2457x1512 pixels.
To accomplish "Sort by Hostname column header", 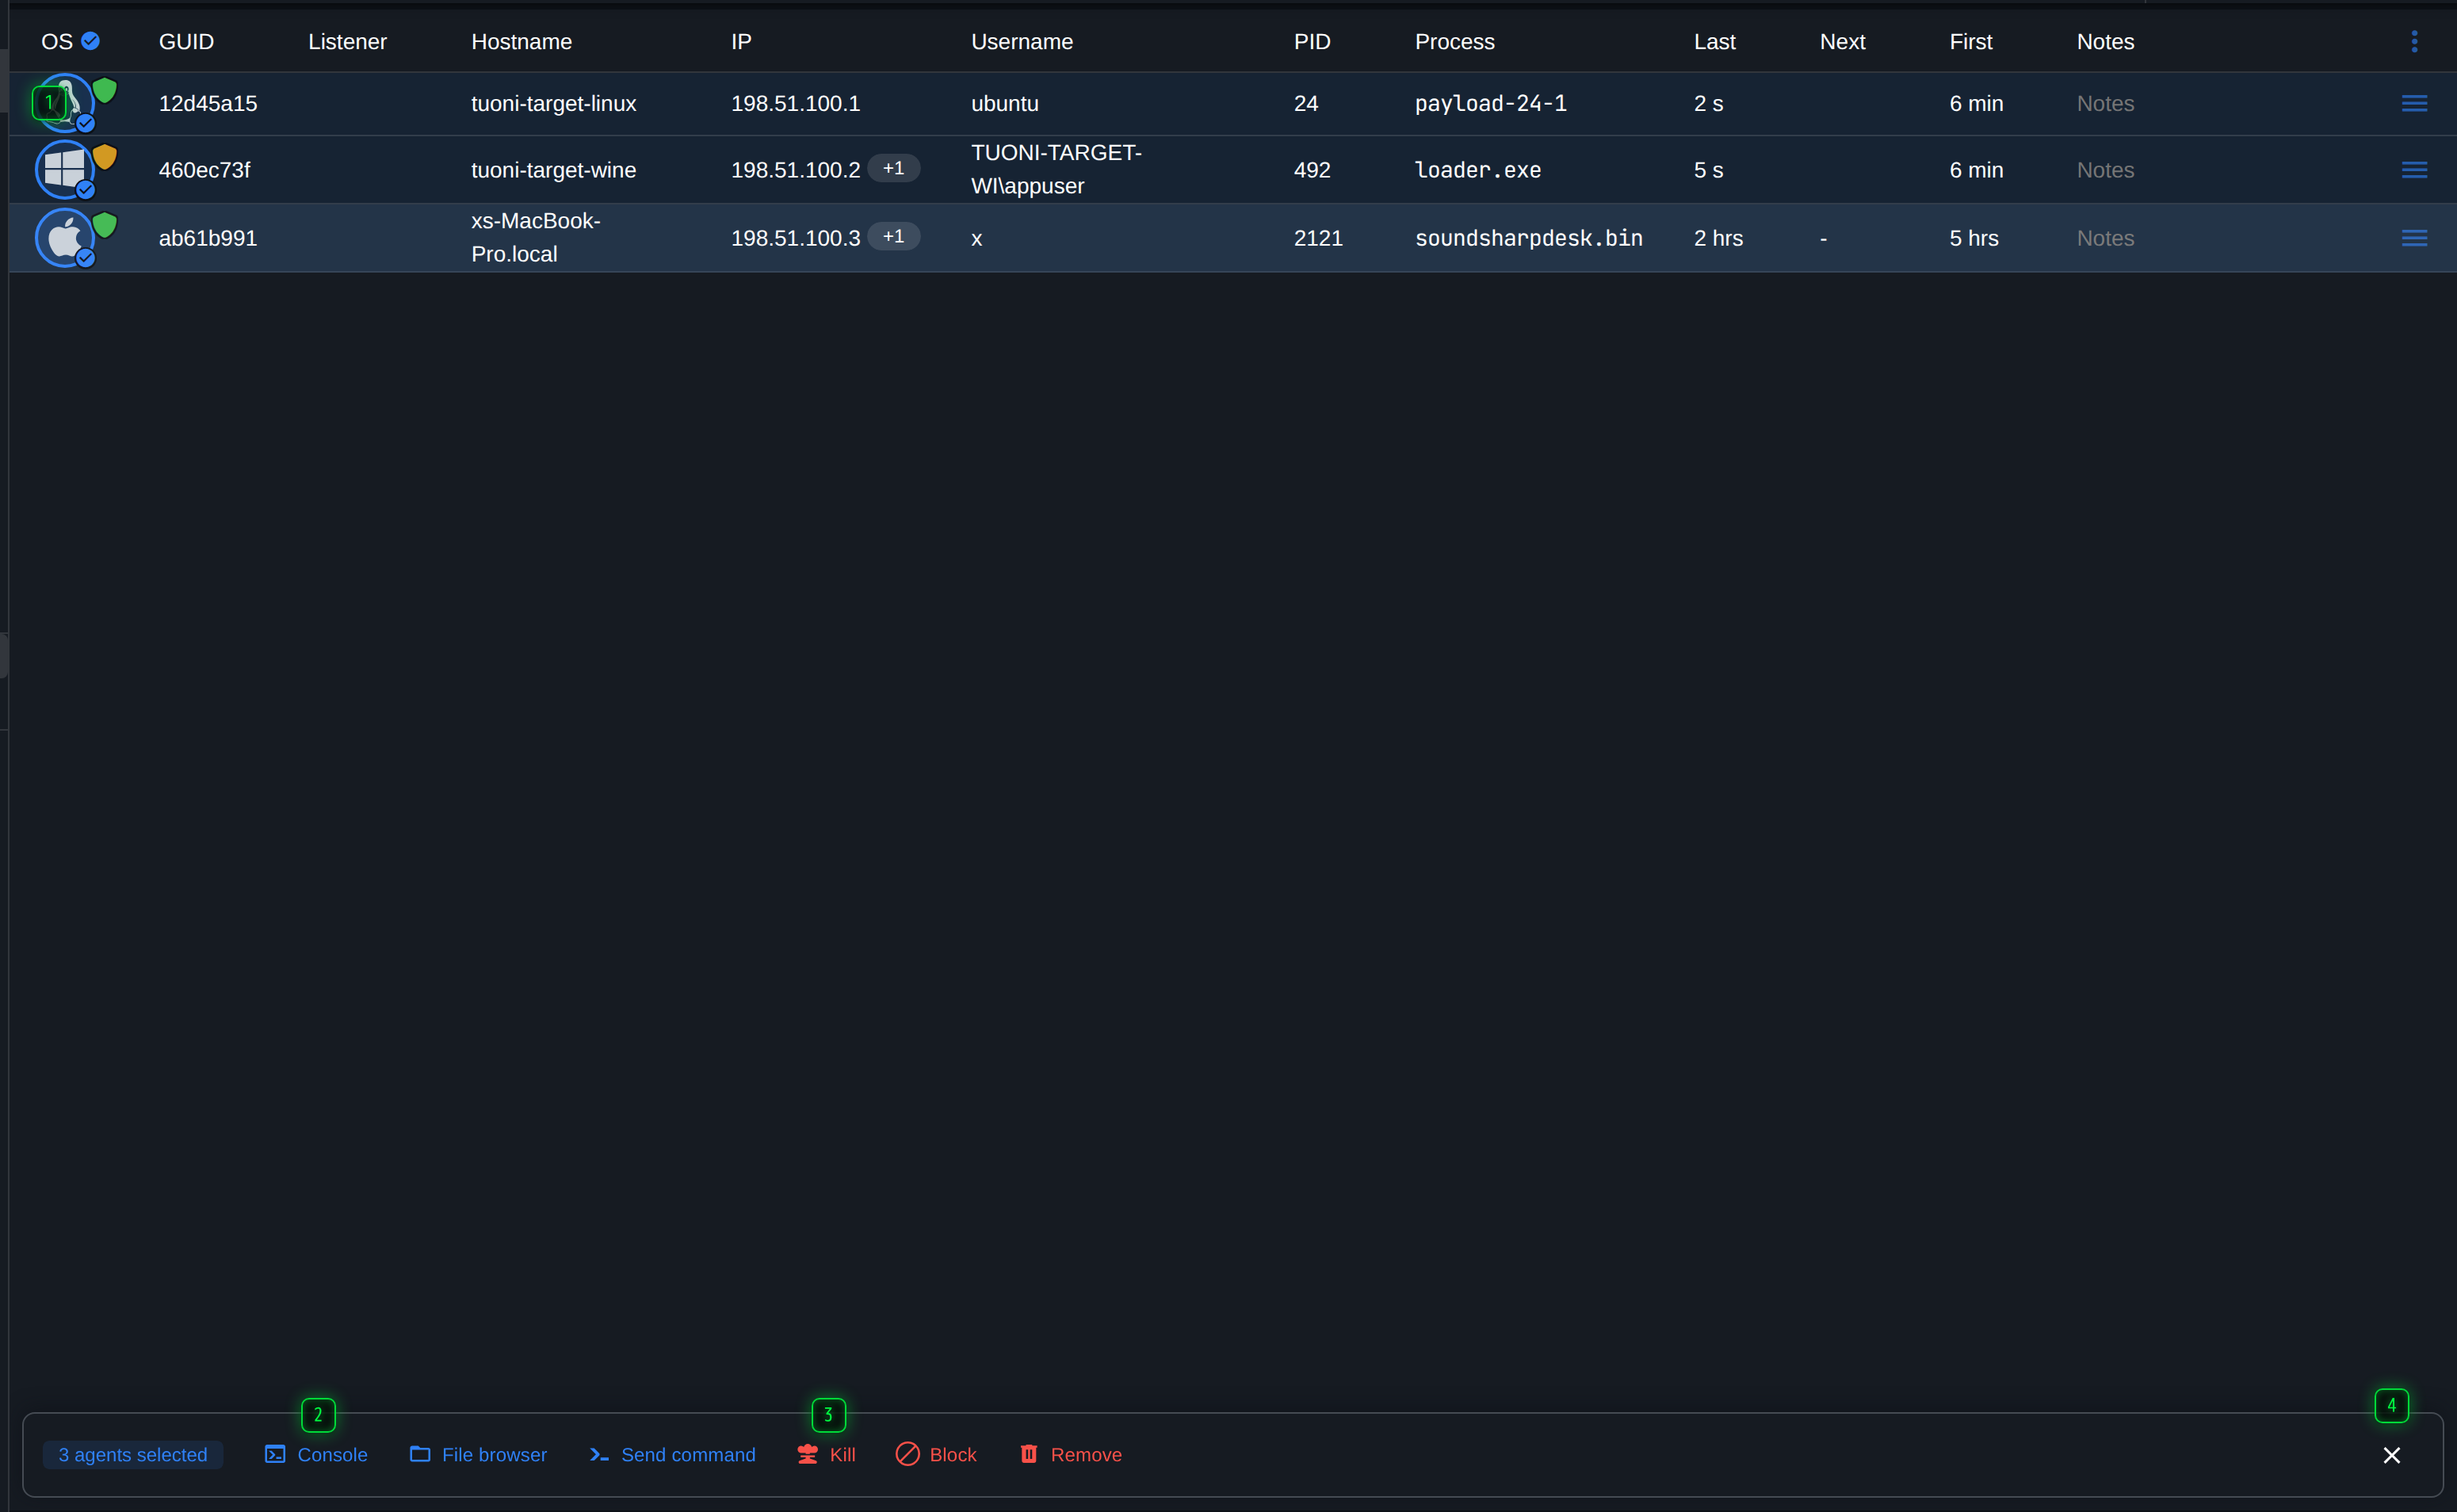I will pos(521,42).
